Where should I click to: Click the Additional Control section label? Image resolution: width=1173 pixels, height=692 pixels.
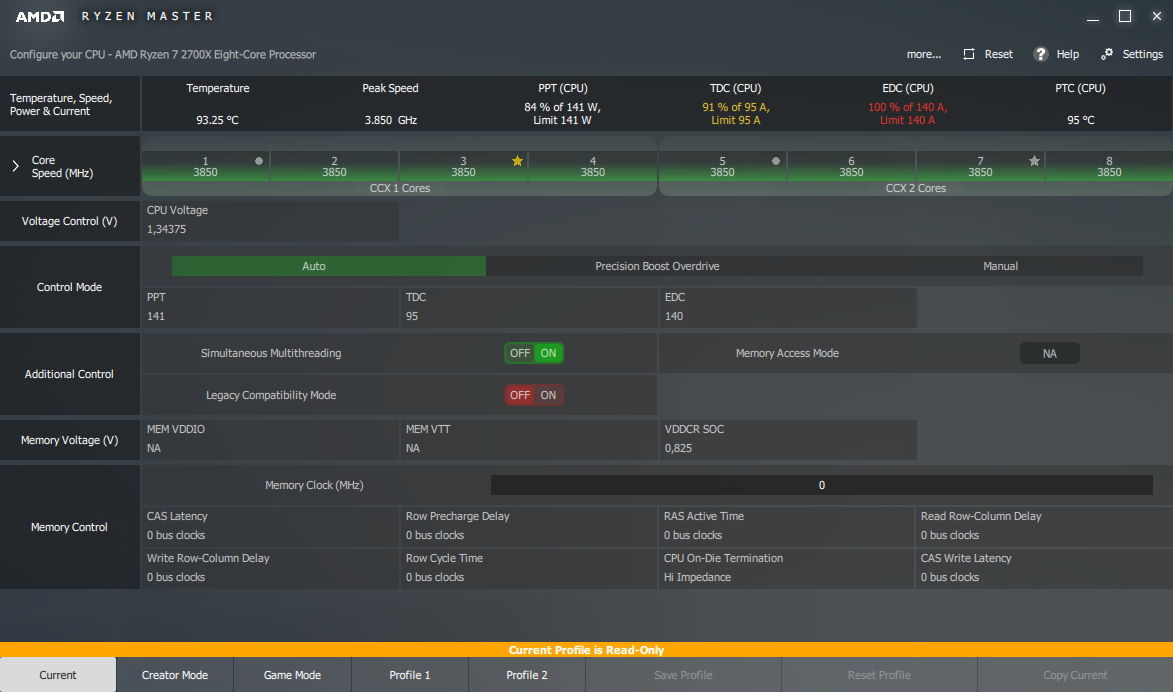click(x=70, y=374)
